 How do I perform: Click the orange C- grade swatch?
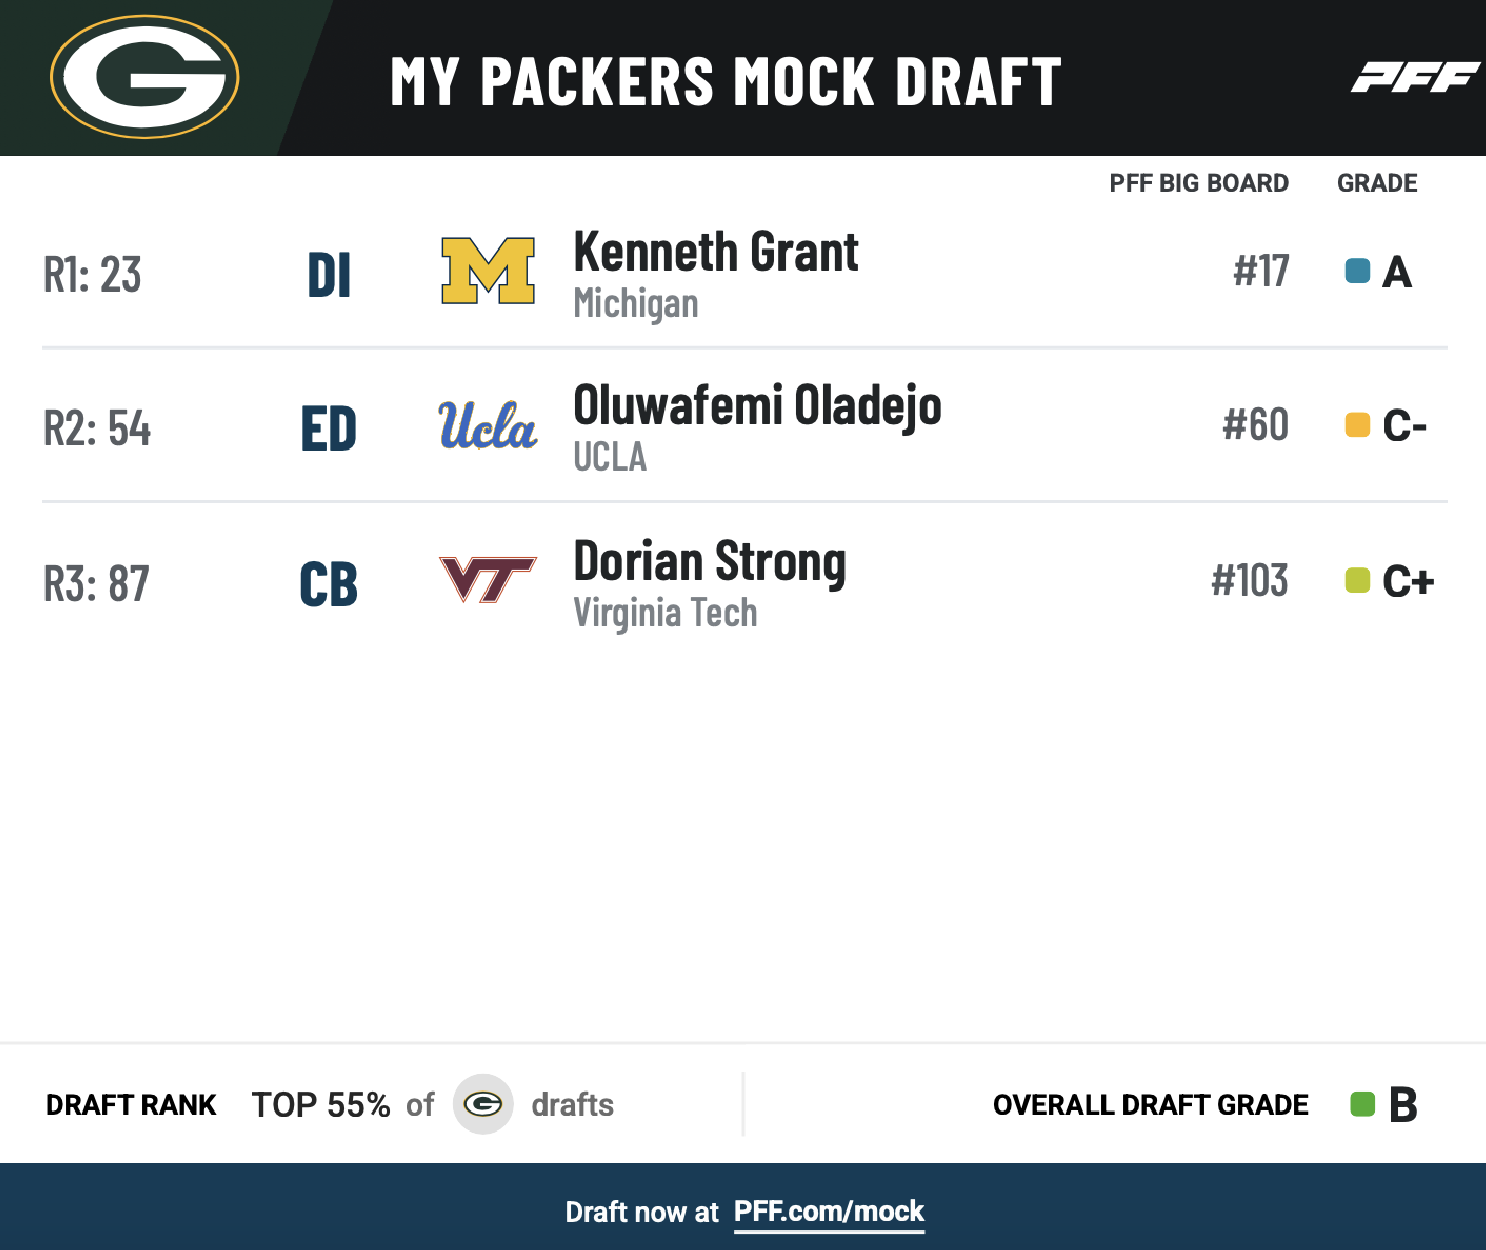pyautogui.click(x=1357, y=425)
